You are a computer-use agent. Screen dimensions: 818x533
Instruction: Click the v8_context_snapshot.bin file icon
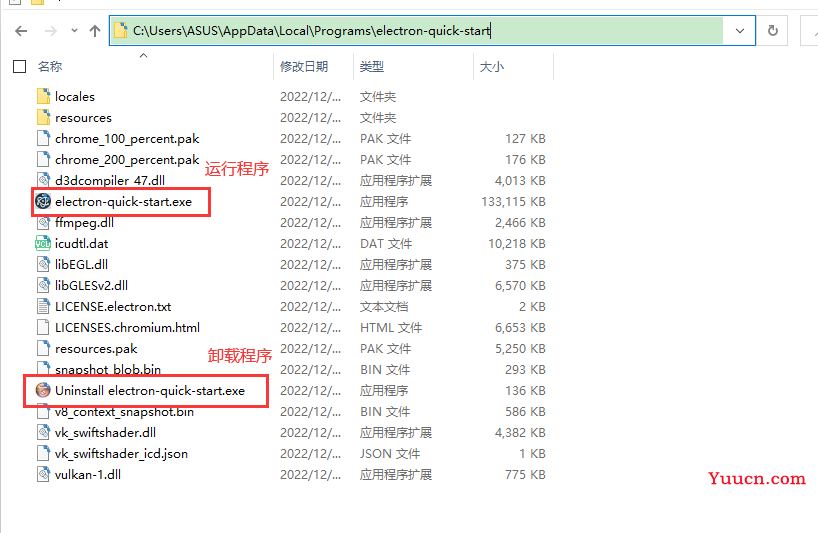coord(44,413)
